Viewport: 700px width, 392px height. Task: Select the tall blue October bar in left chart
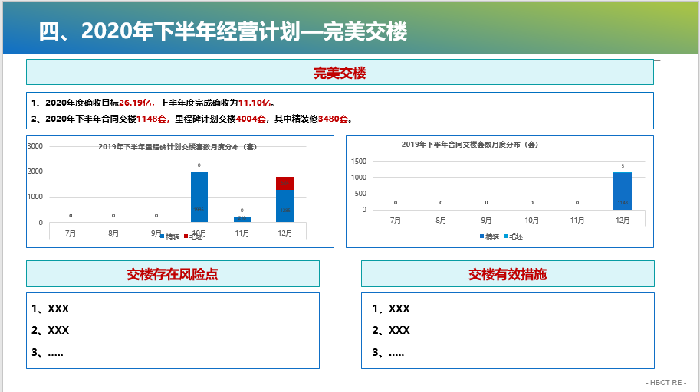tap(199, 197)
